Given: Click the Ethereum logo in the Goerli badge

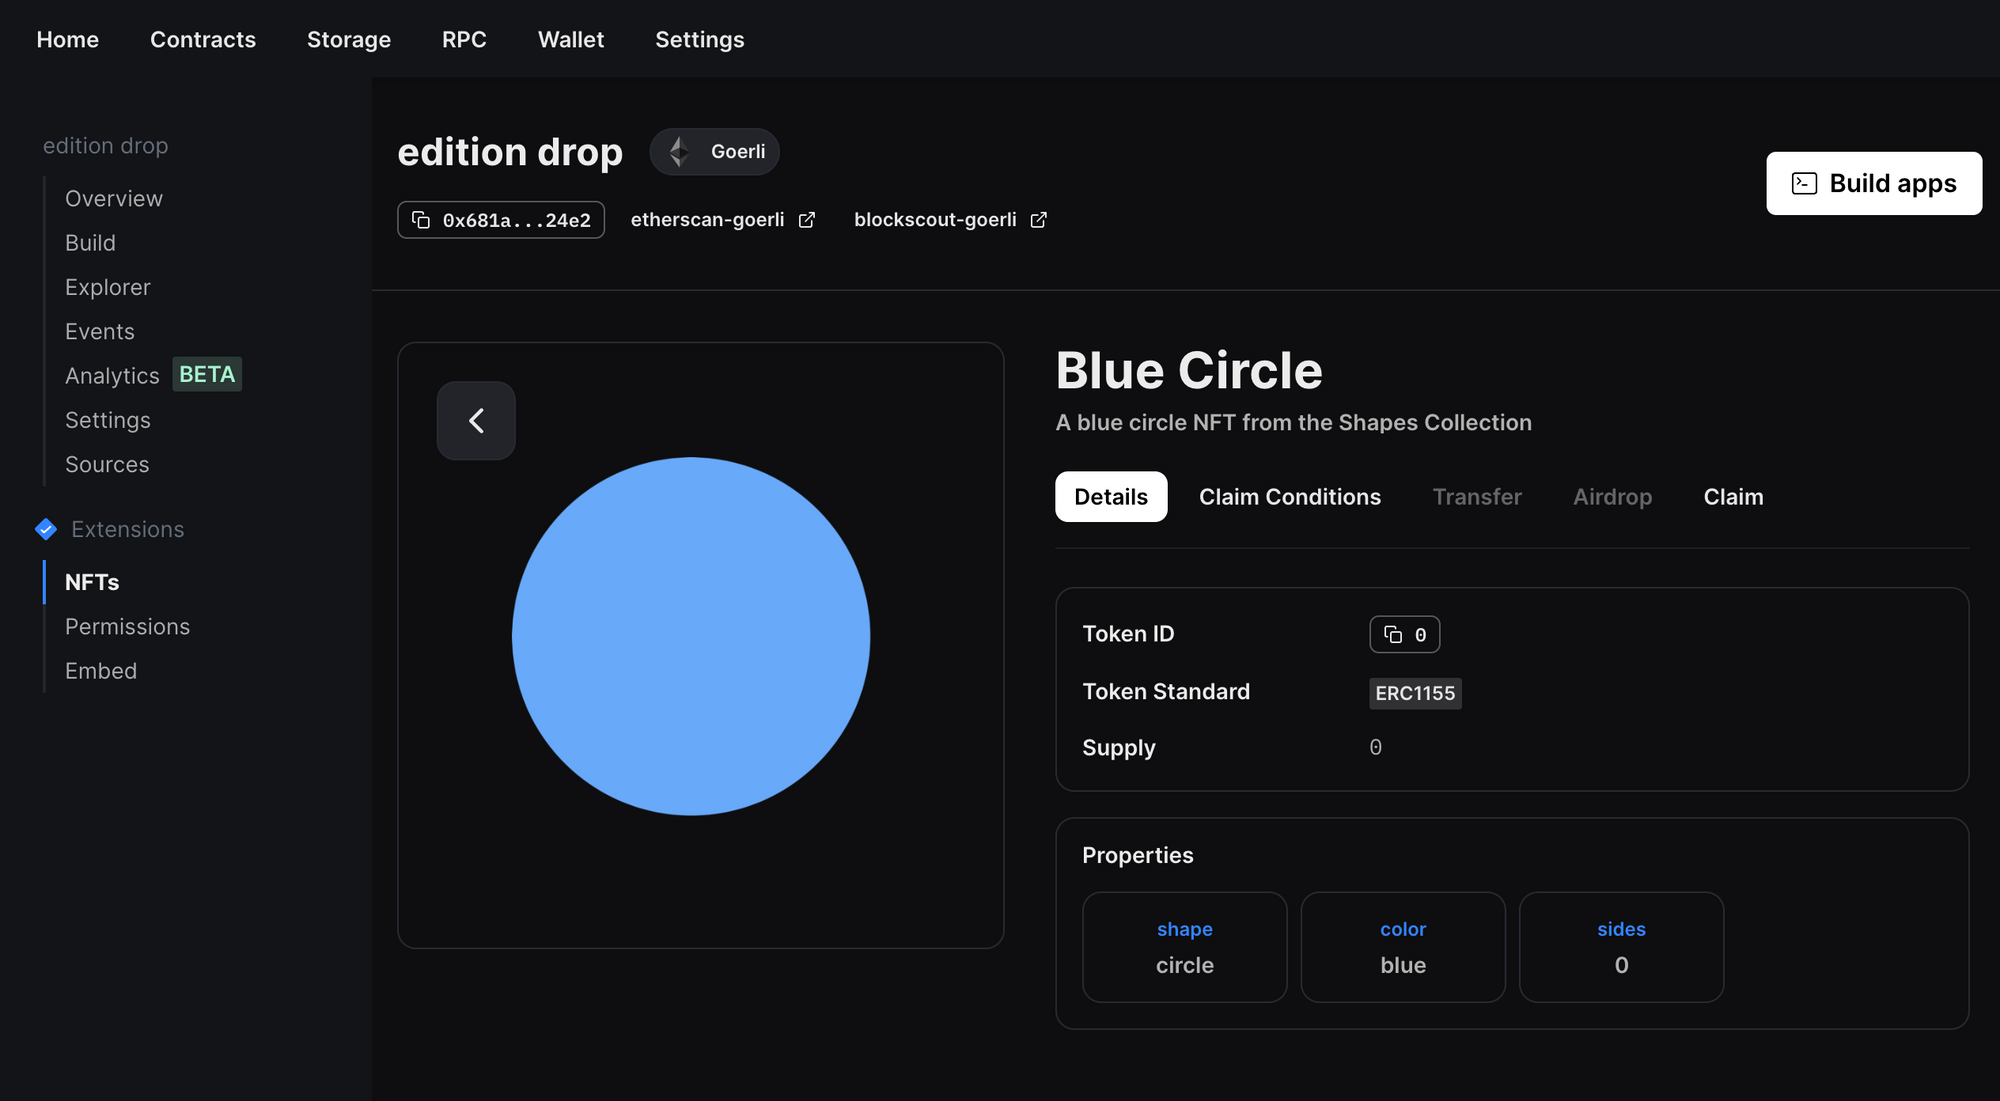Looking at the screenshot, I should [x=679, y=152].
